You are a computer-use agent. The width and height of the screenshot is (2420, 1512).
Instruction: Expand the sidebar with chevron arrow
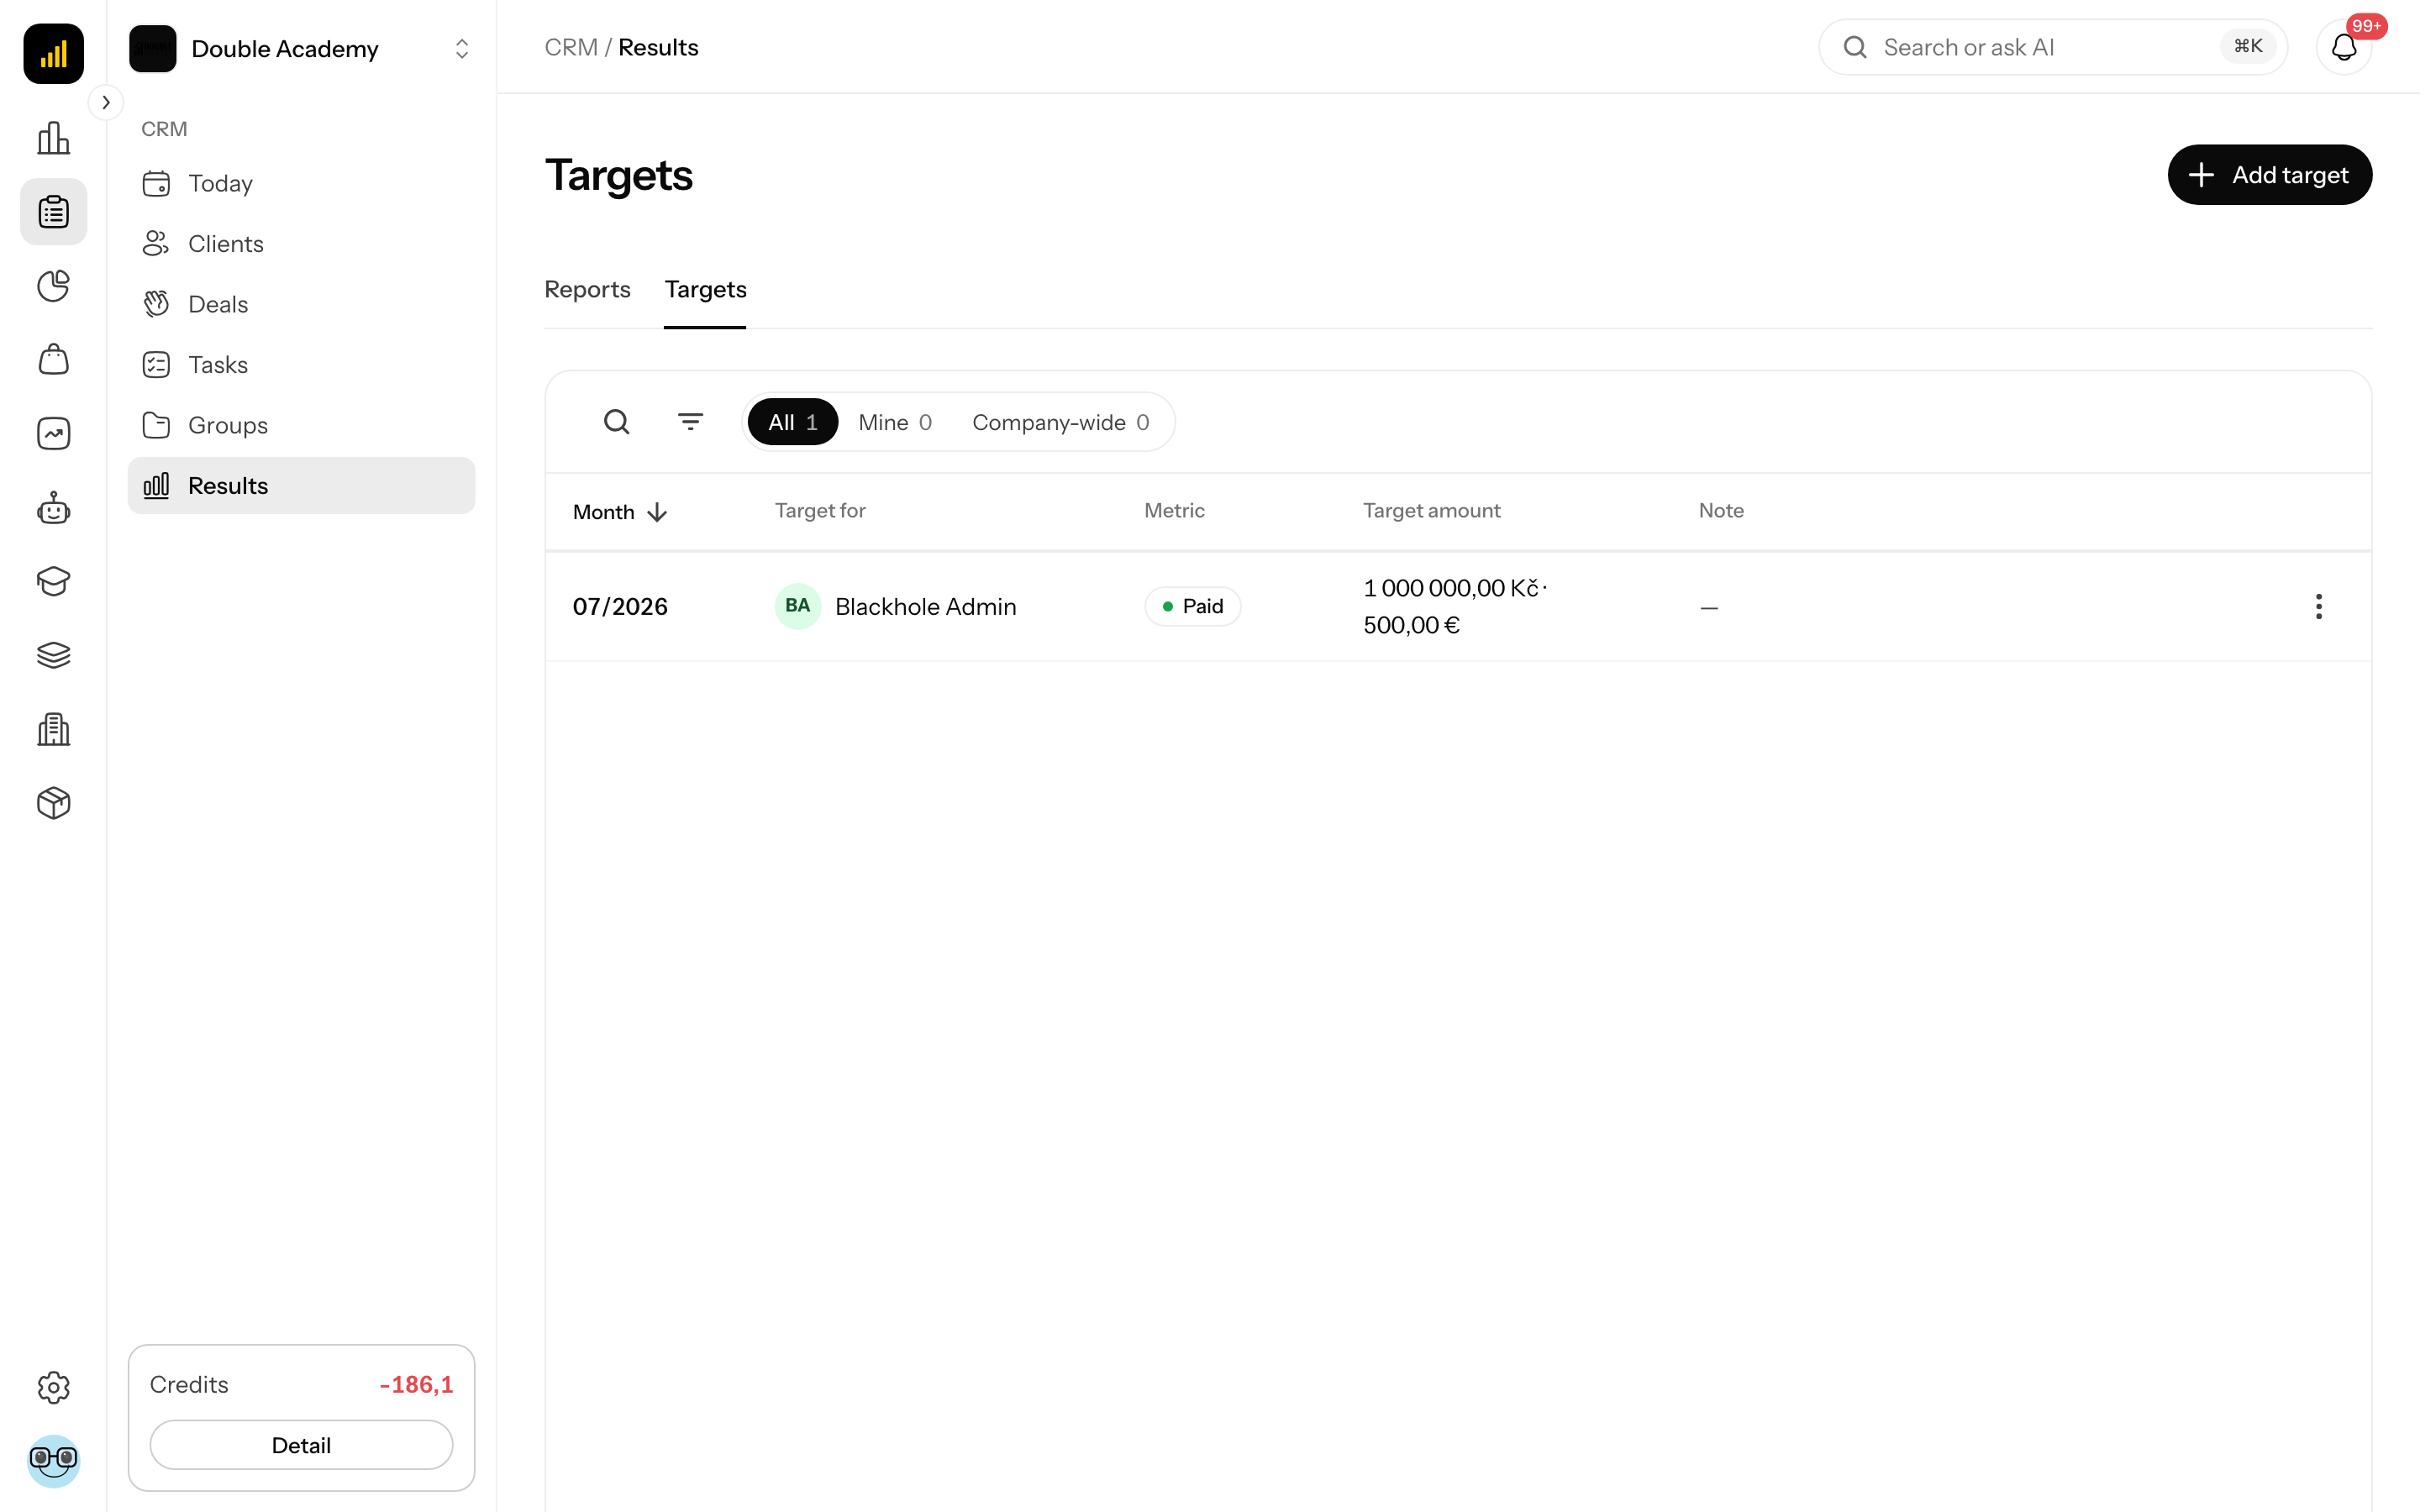tap(106, 102)
